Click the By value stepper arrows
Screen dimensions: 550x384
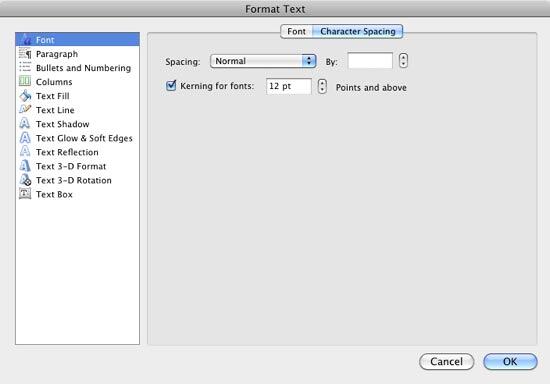coord(403,61)
